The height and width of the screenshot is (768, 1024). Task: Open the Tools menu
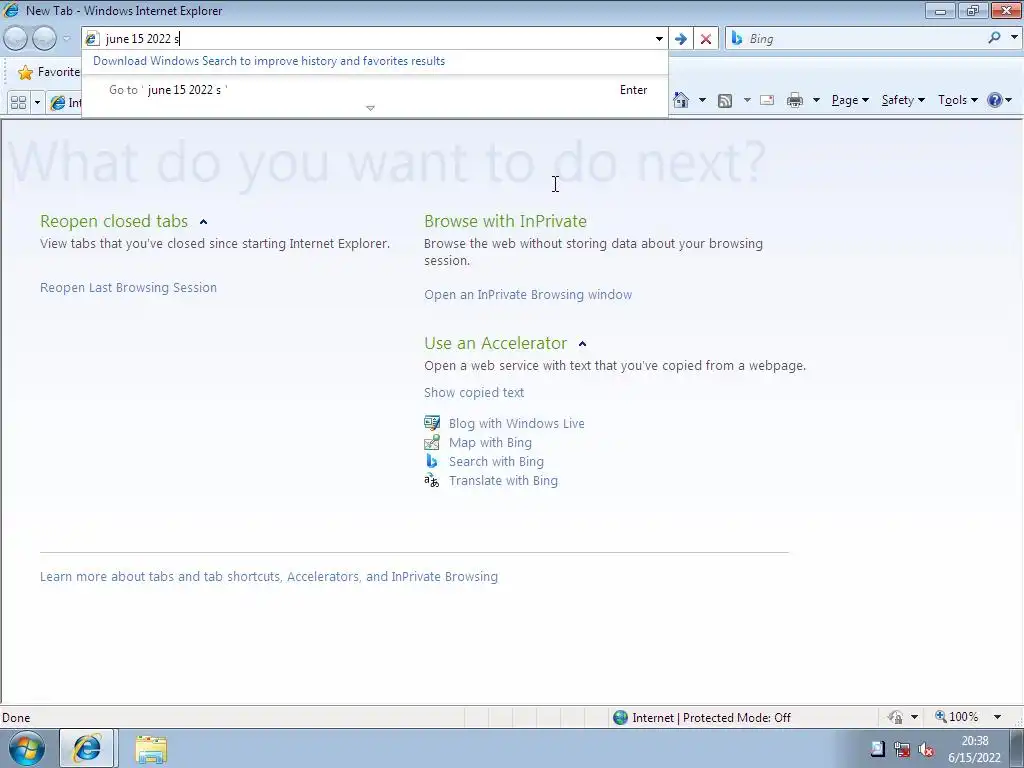point(957,100)
